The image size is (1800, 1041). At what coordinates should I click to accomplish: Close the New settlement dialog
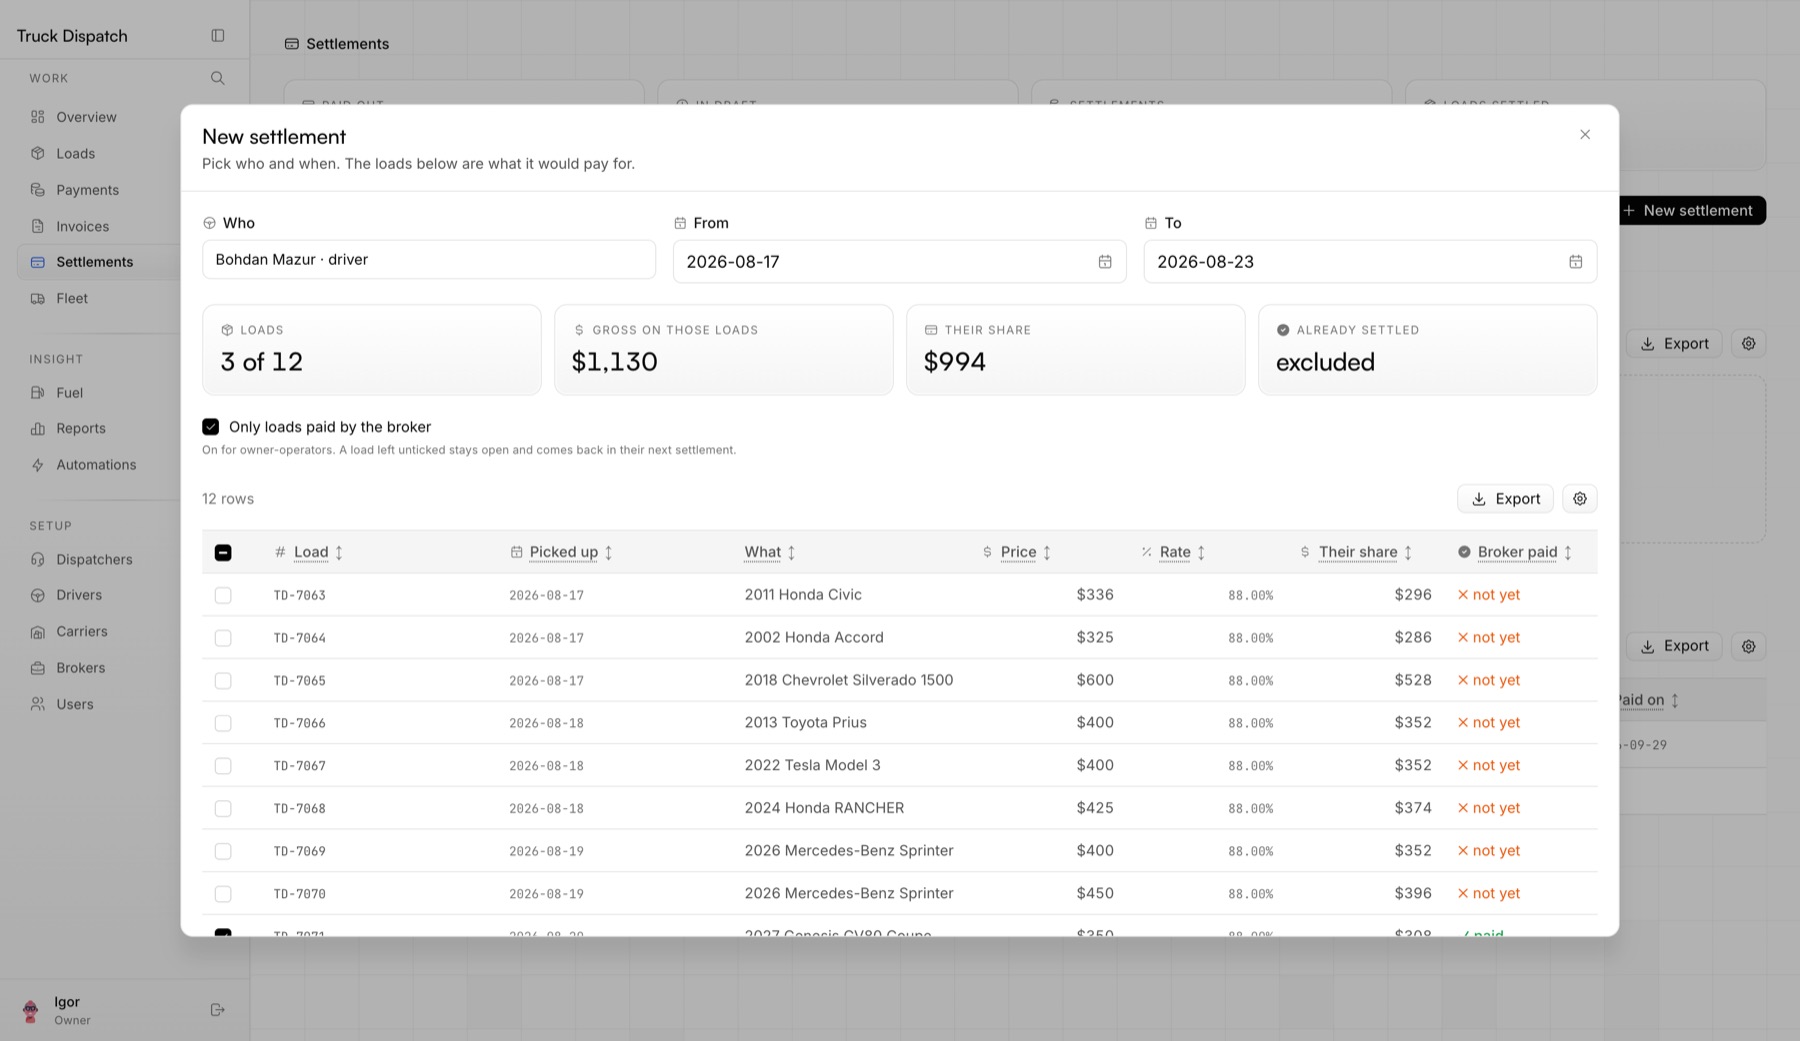tap(1585, 135)
